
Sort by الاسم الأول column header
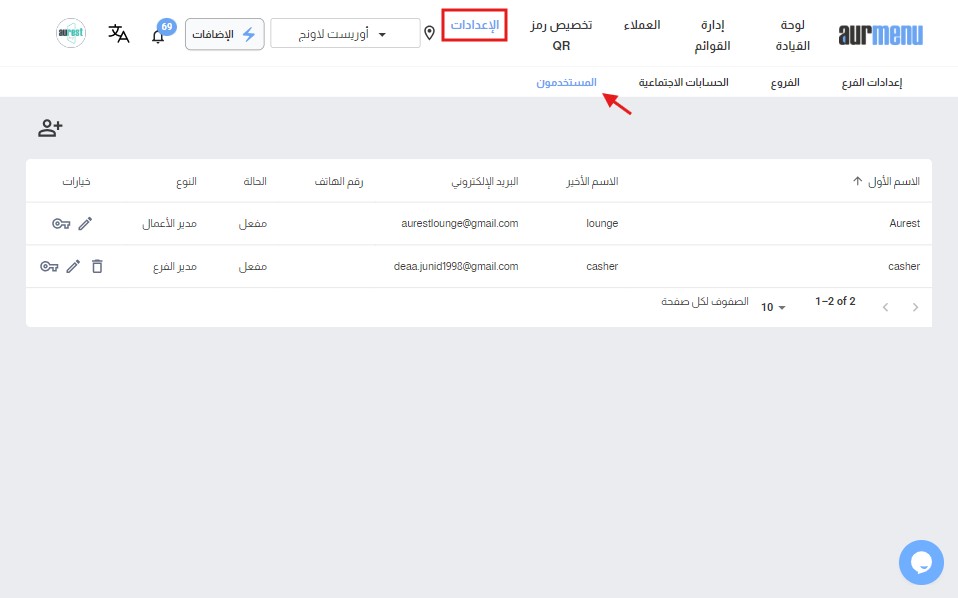click(886, 182)
